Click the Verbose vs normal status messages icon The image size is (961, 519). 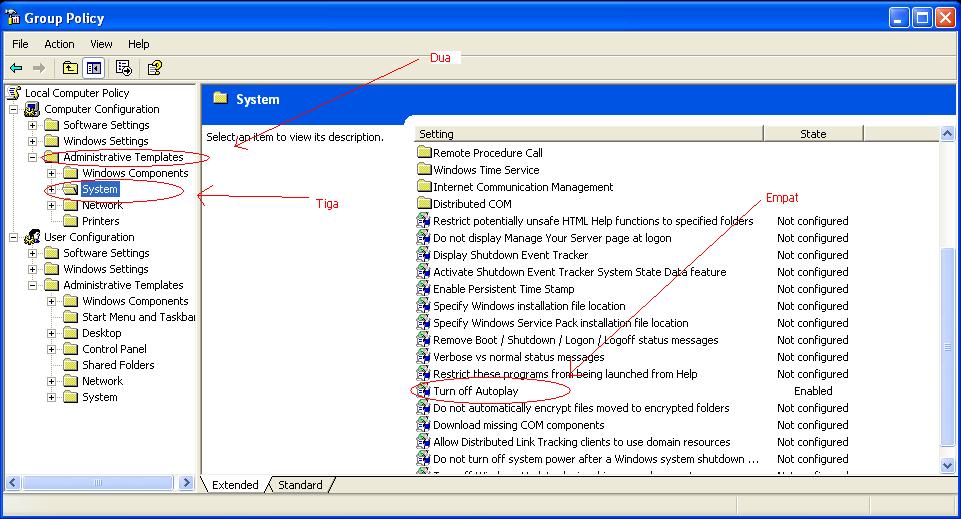click(x=424, y=357)
